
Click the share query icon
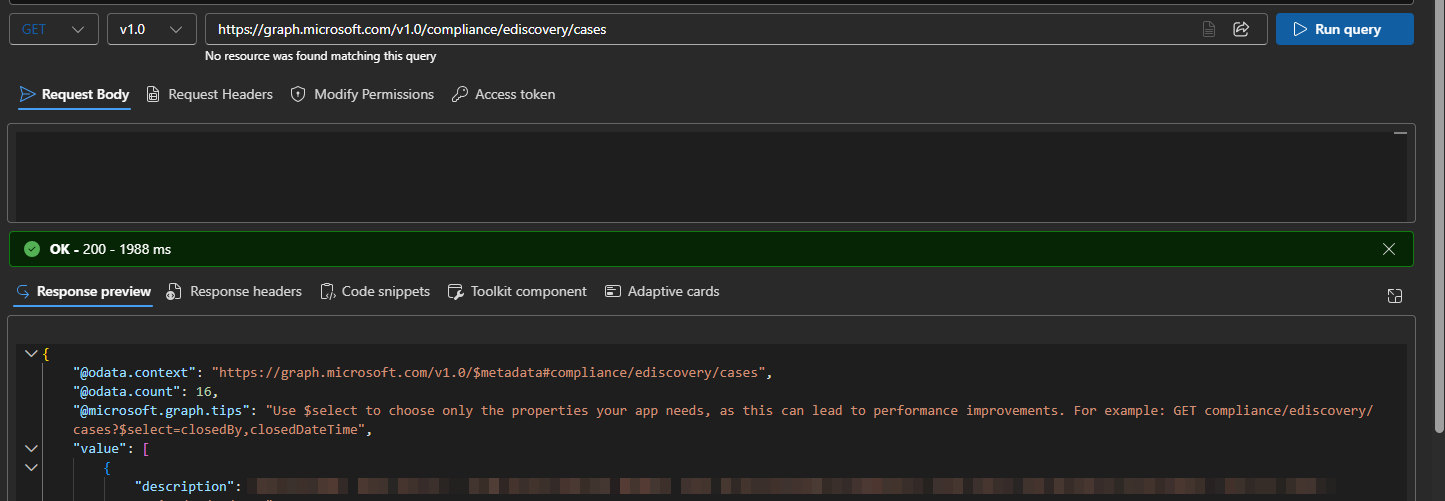tap(1241, 29)
